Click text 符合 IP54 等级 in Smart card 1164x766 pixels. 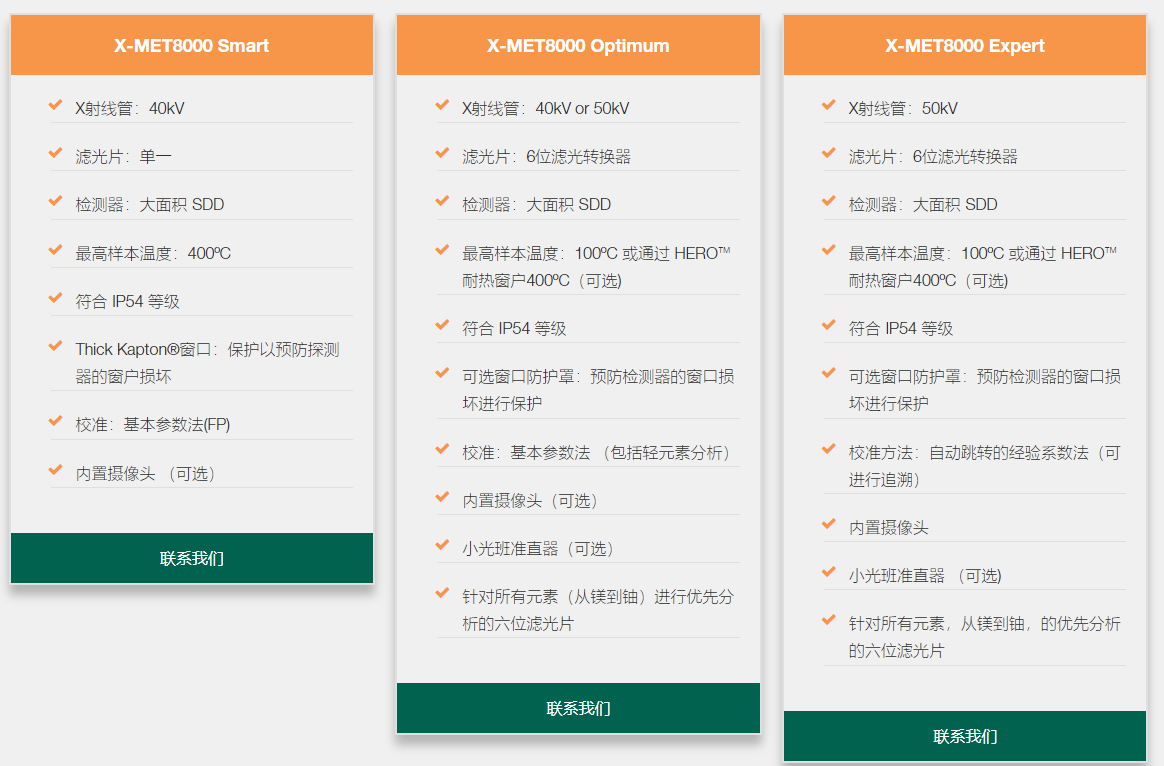click(127, 301)
